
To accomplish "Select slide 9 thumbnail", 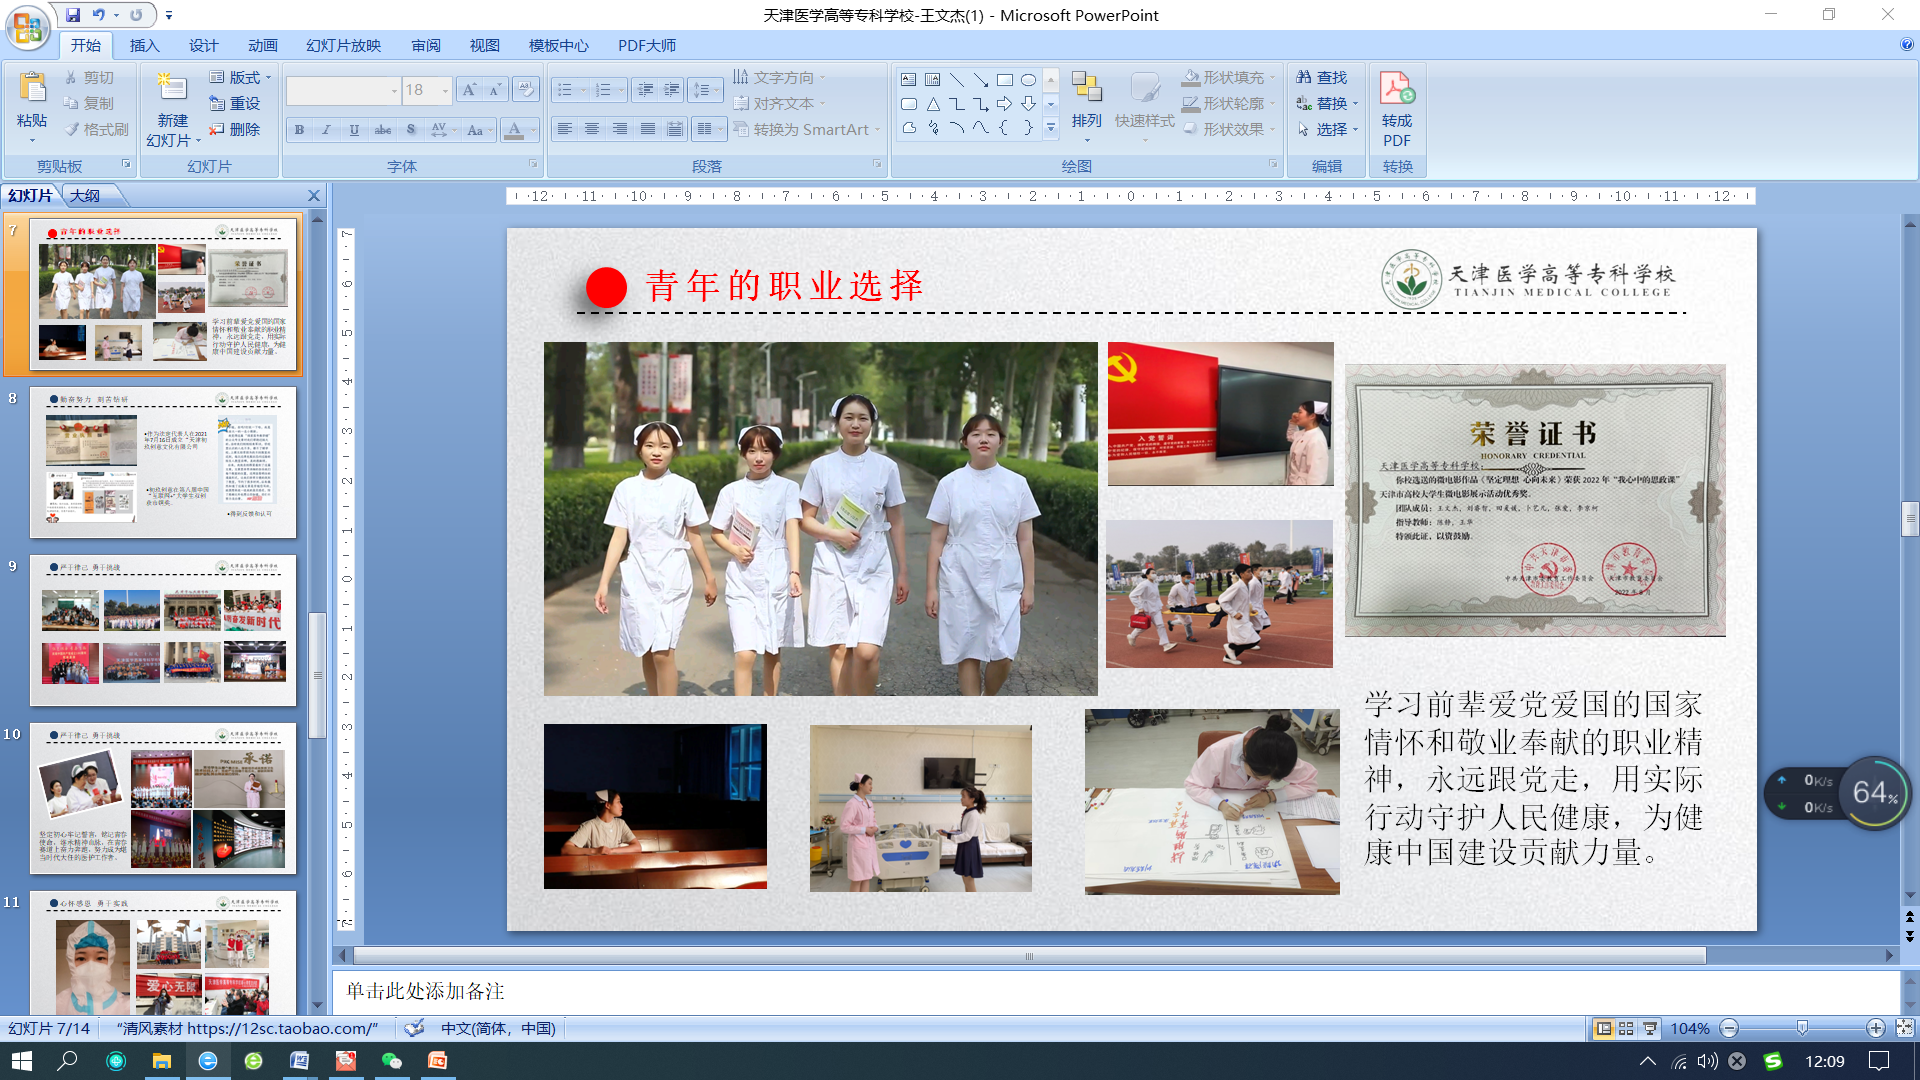I will click(163, 630).
